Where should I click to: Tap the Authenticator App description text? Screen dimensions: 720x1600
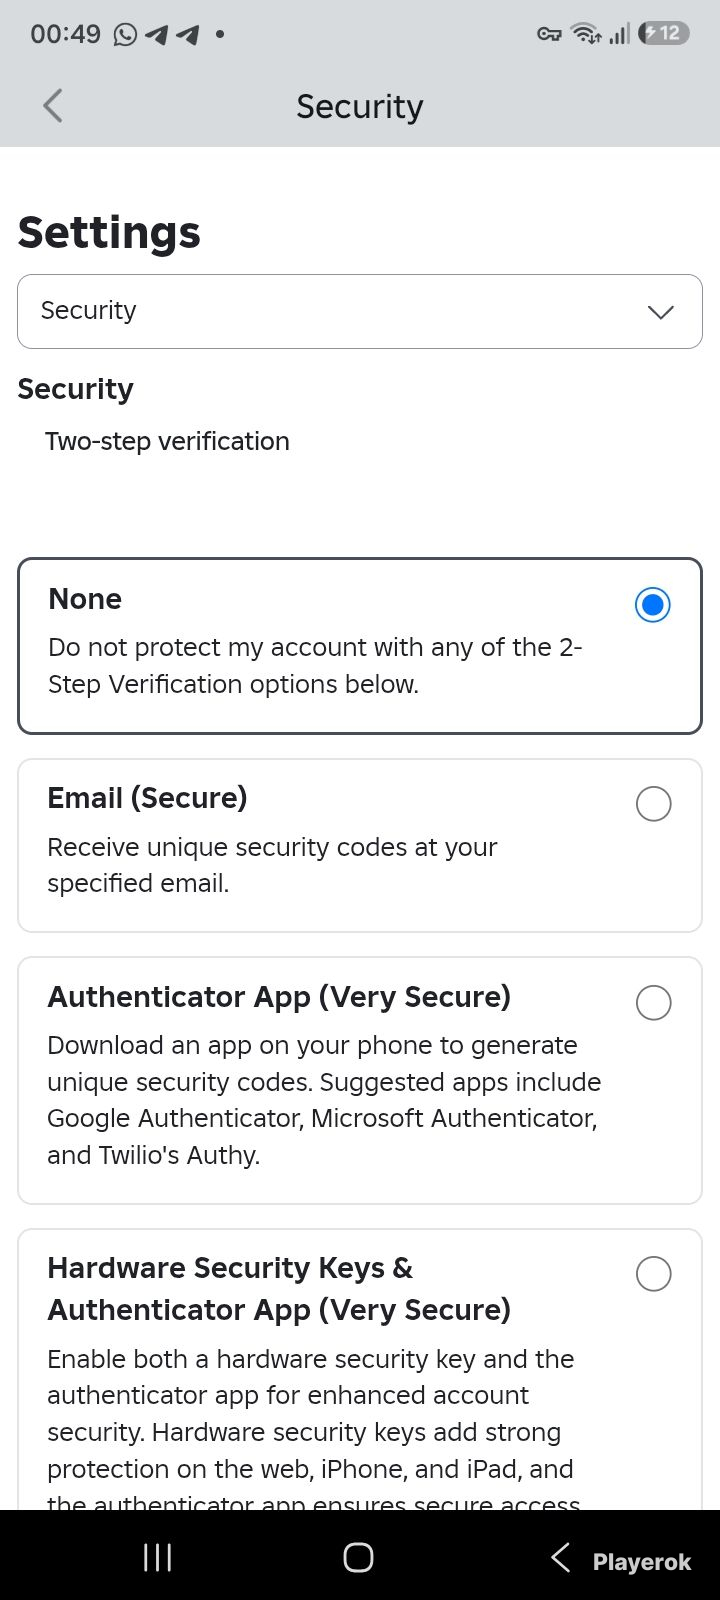point(324,1100)
